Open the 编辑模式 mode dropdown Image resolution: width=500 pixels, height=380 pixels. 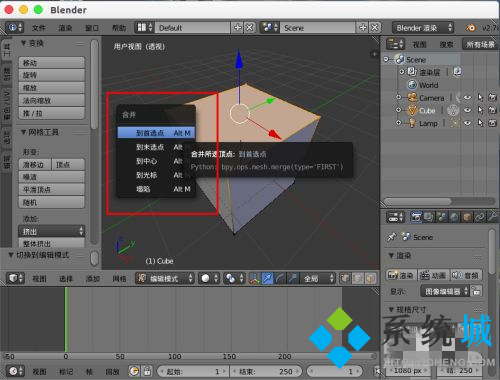(165, 278)
